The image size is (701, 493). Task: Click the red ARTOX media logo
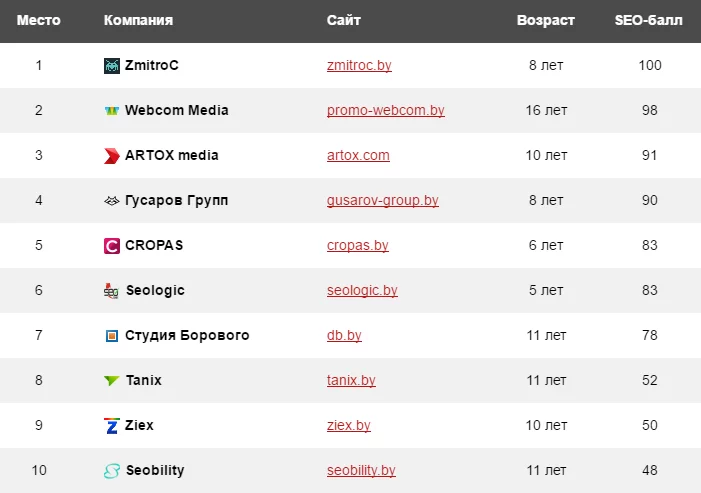tap(112, 156)
